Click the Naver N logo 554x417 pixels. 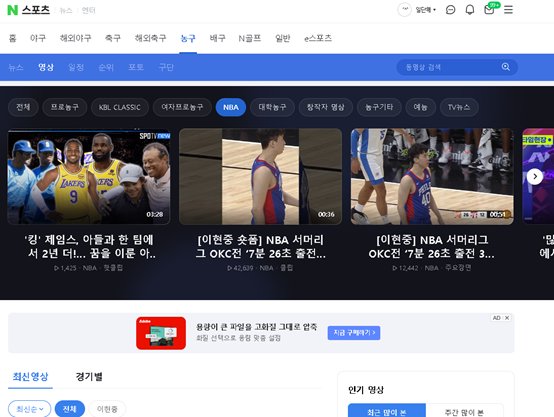point(12,10)
